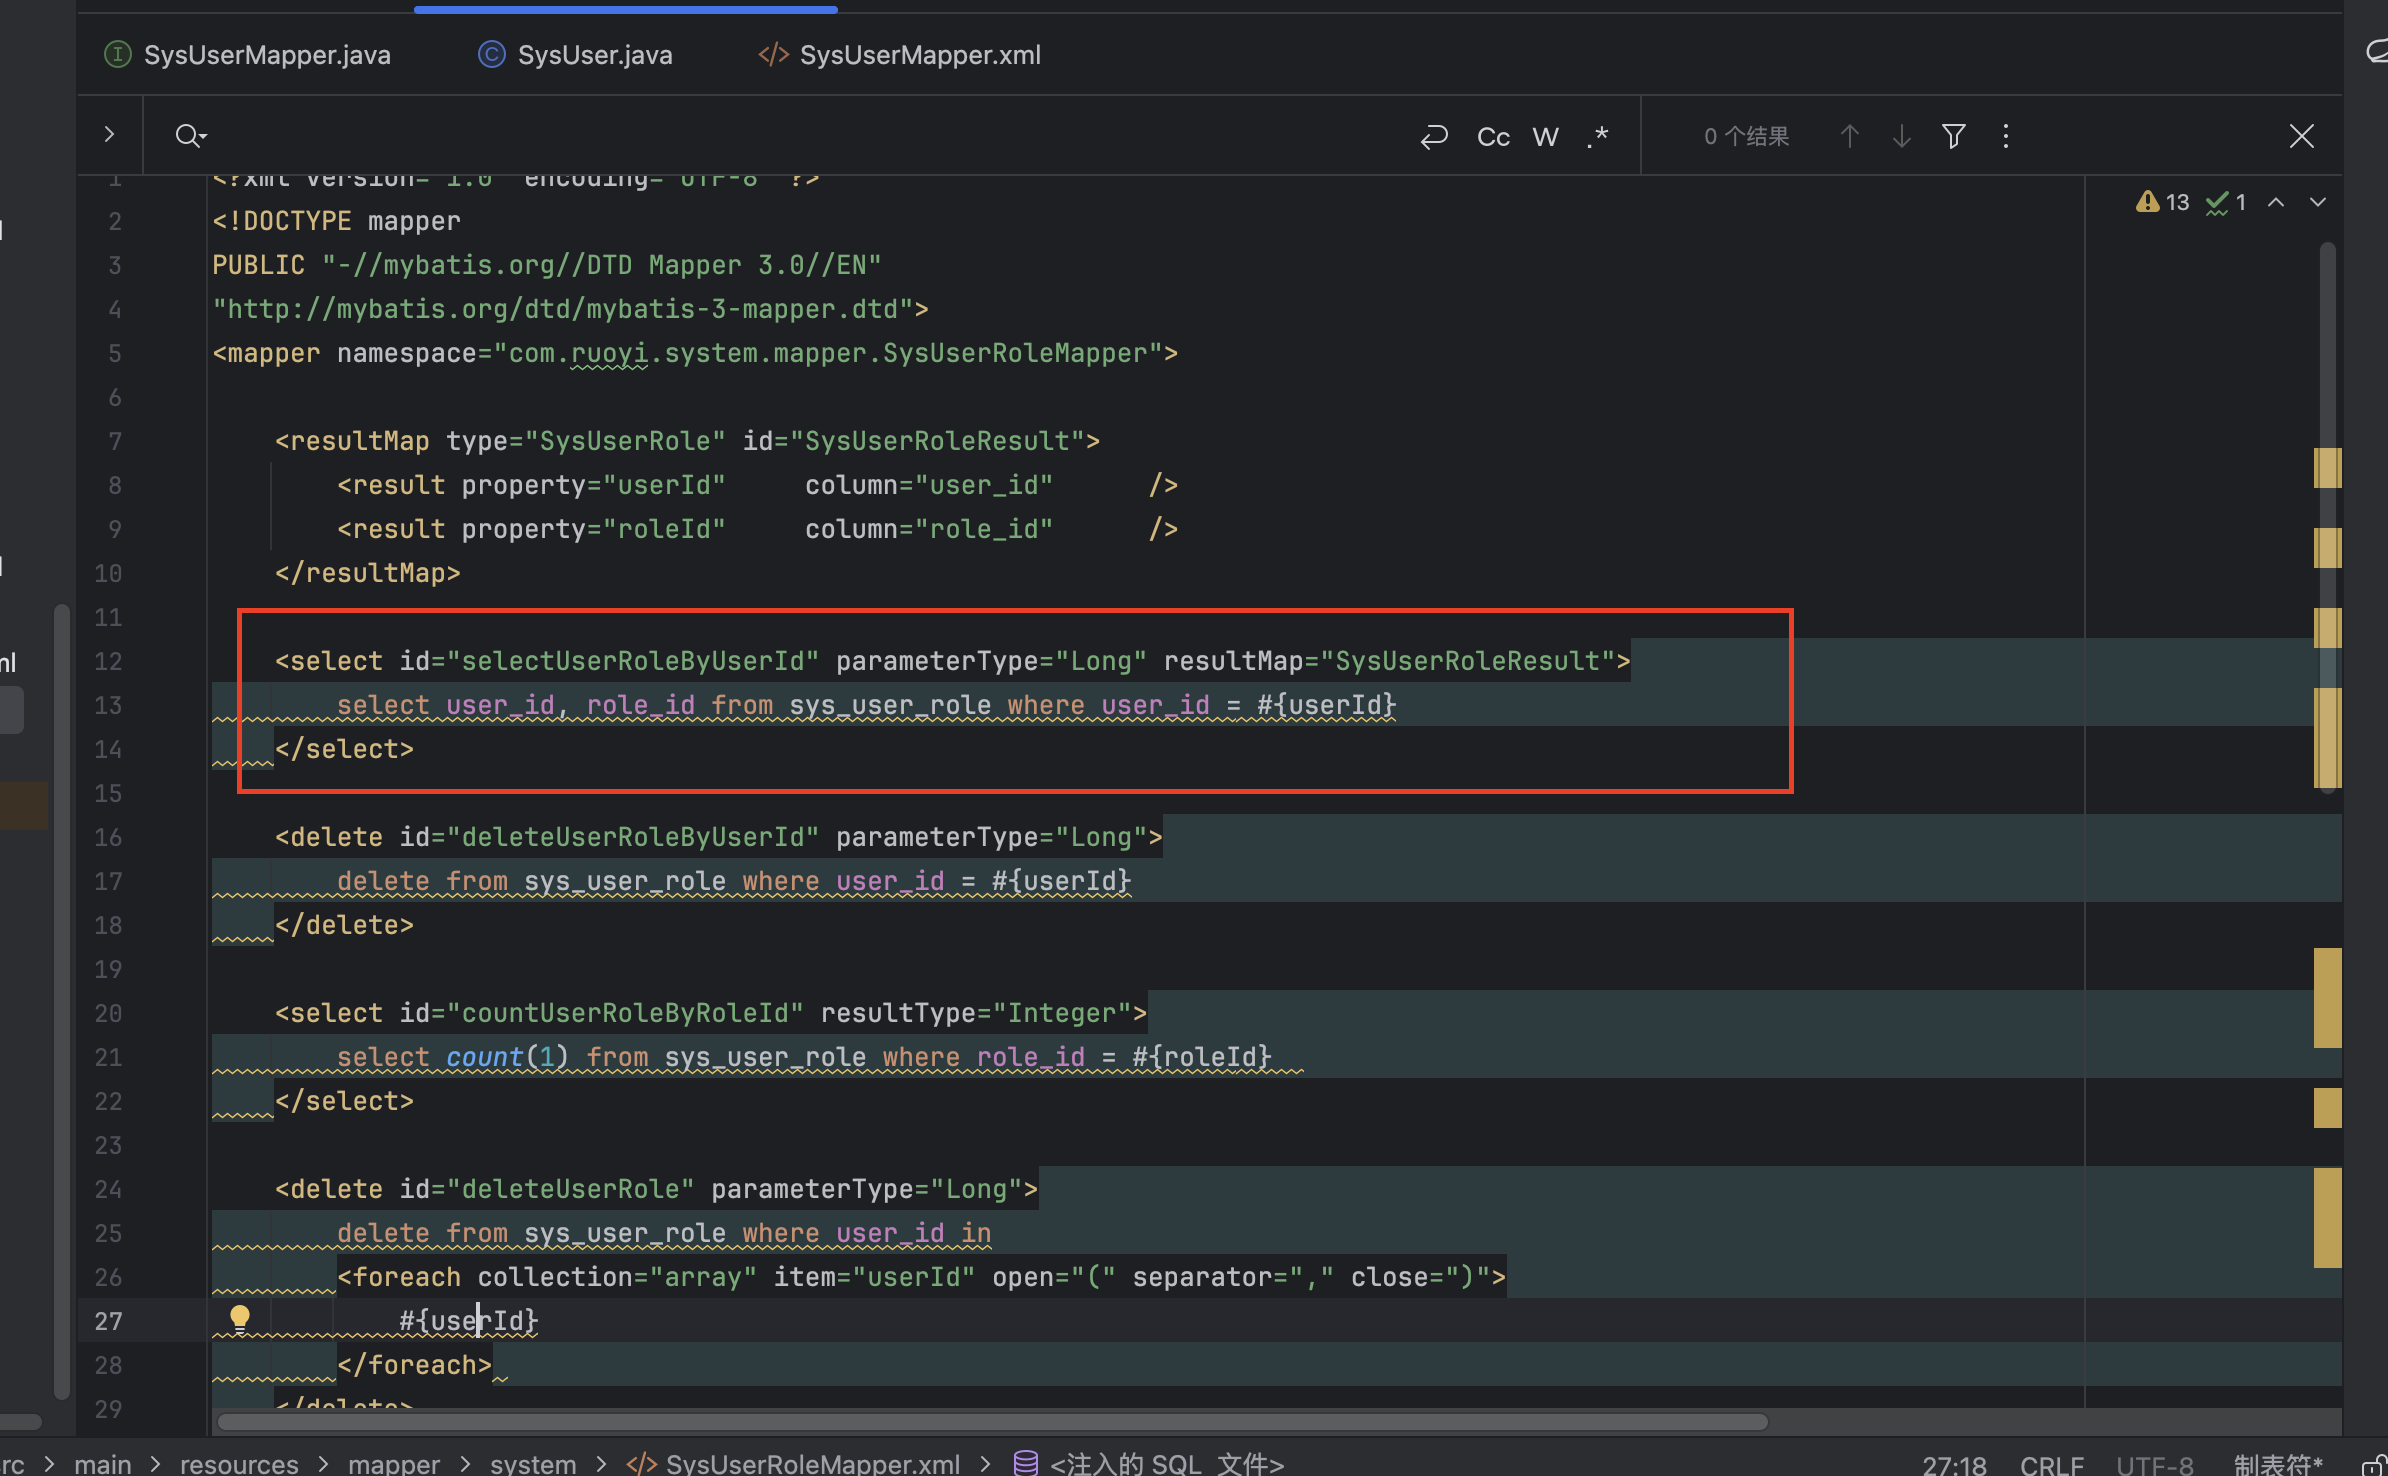The height and width of the screenshot is (1476, 2388).
Task: Toggle regex search option
Action: 1598,137
